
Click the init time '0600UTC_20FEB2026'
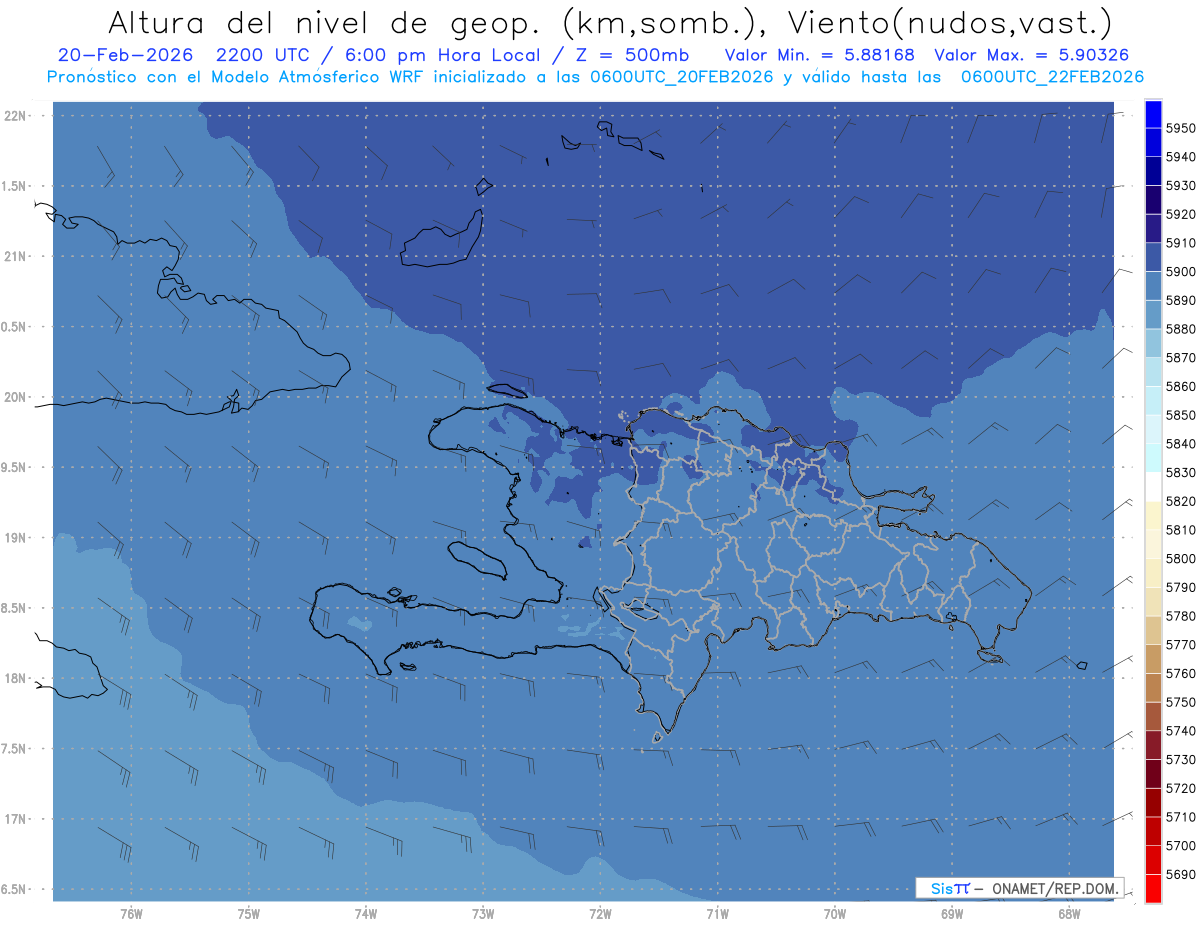[x=680, y=76]
